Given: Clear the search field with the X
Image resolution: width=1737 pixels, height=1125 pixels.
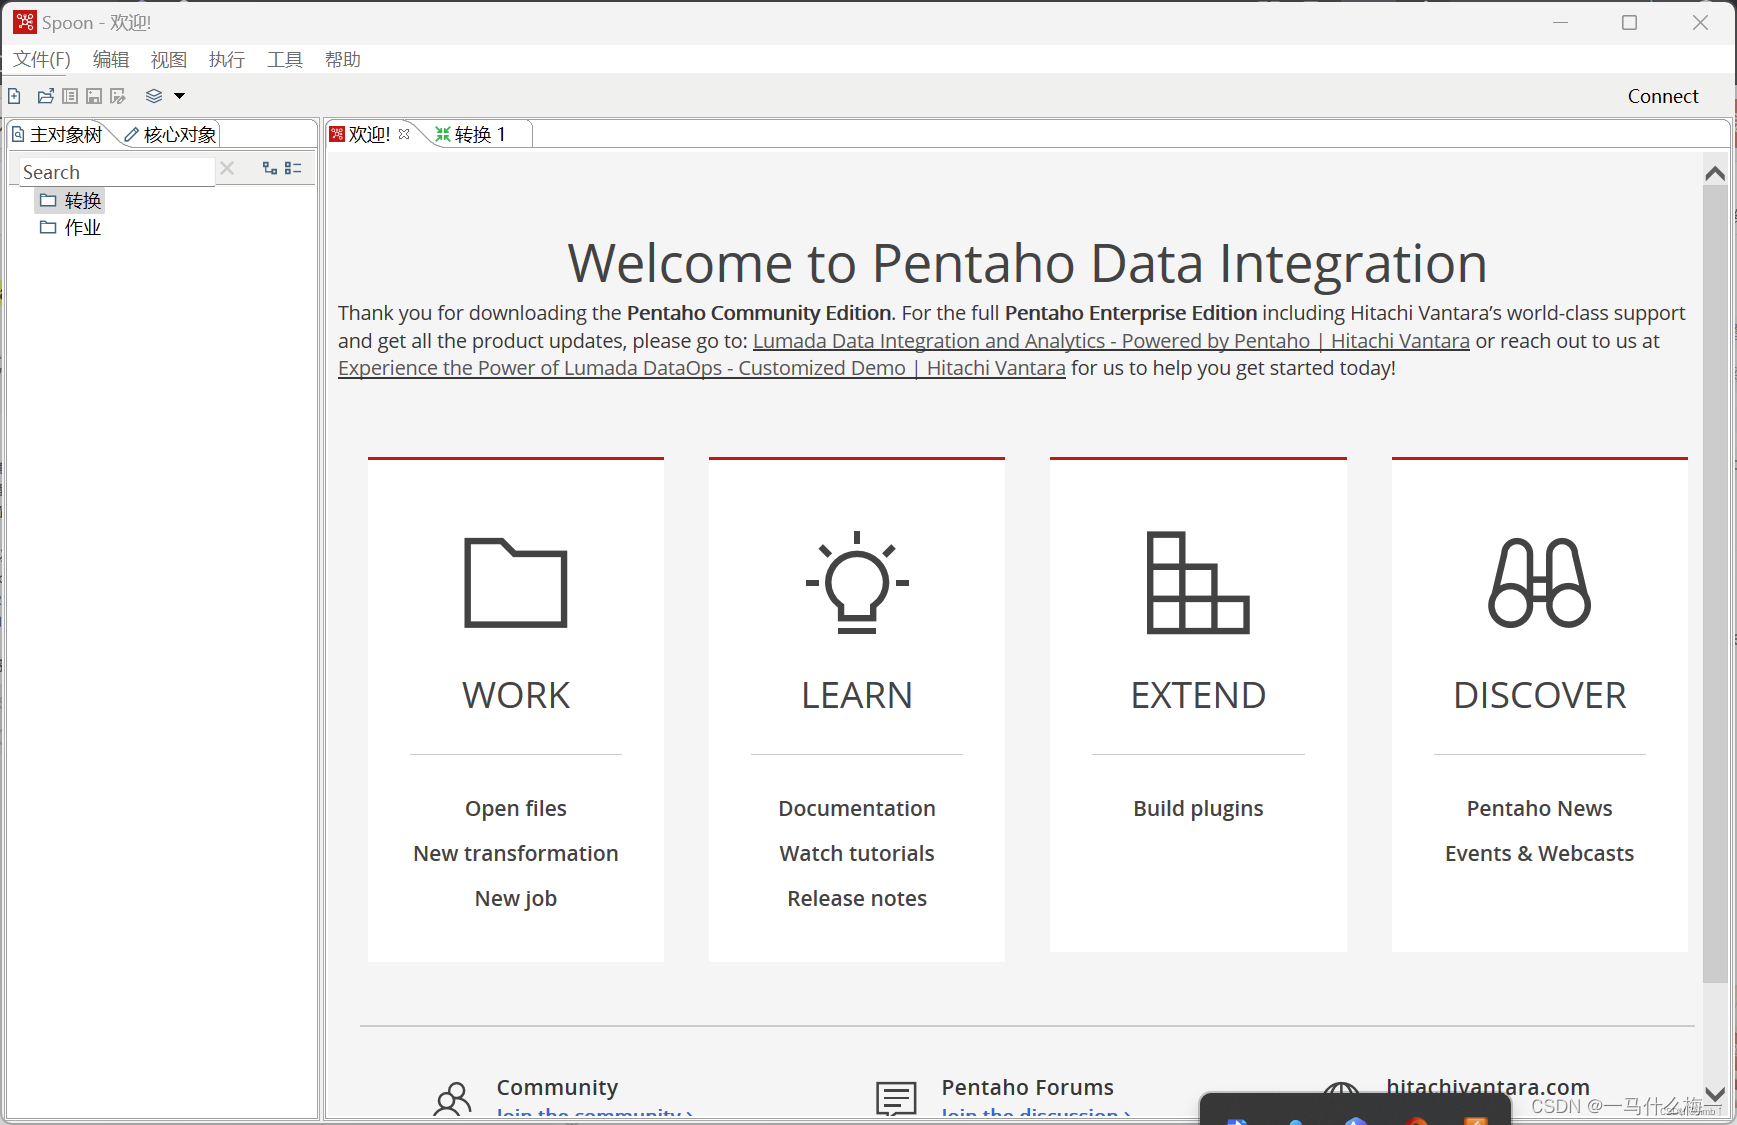Looking at the screenshot, I should click(227, 168).
